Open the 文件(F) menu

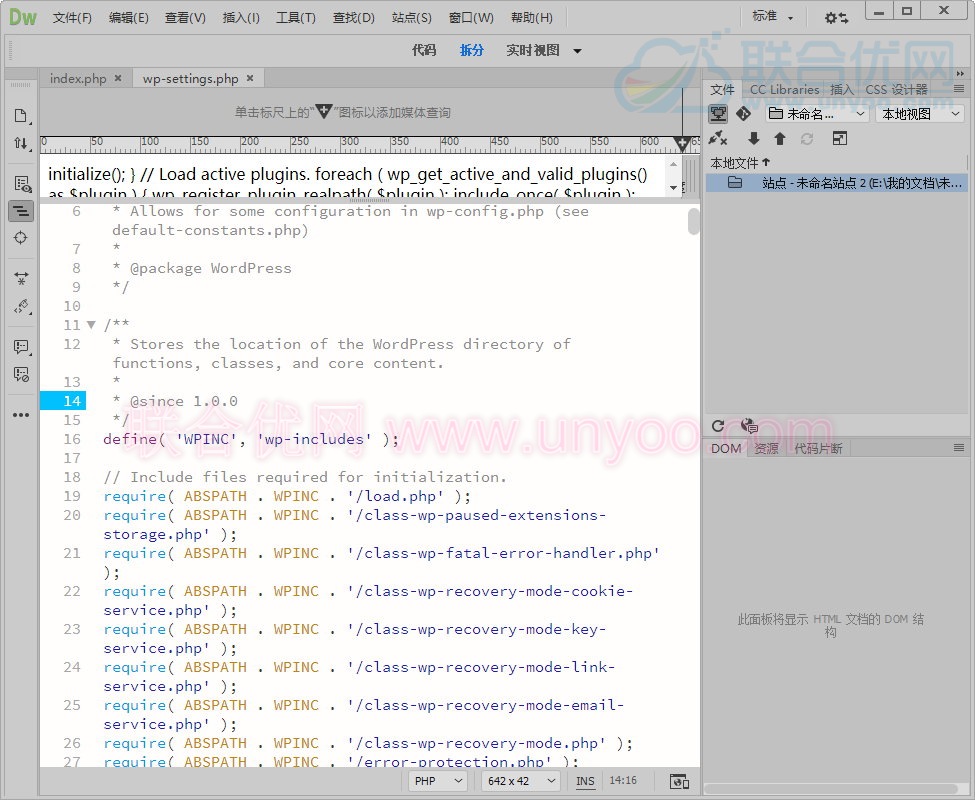pos(72,17)
